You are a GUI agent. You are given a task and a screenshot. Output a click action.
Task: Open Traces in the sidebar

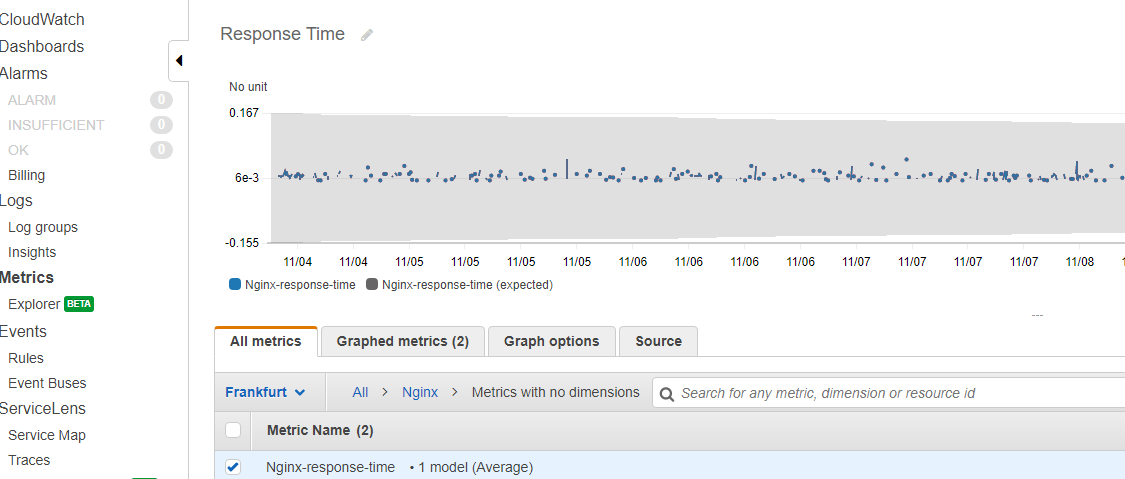[x=29, y=460]
